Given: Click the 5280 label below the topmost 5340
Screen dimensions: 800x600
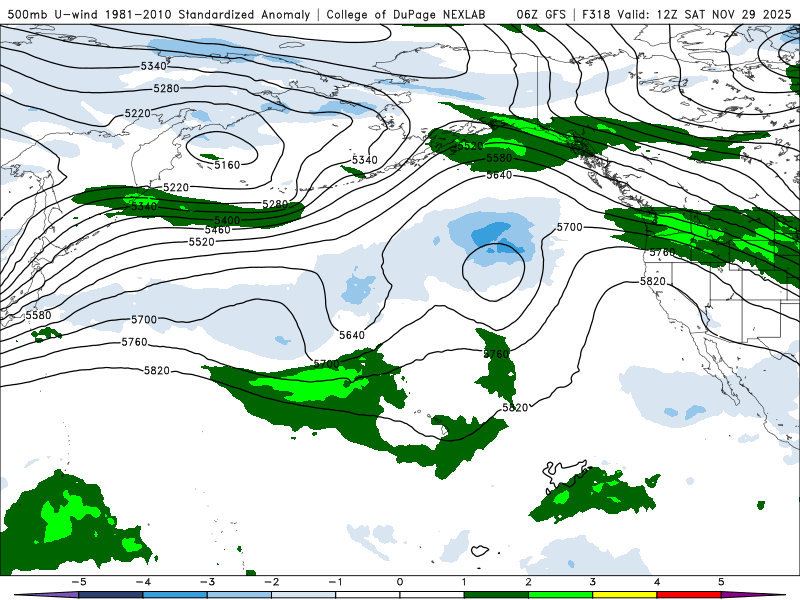Looking at the screenshot, I should (166, 89).
